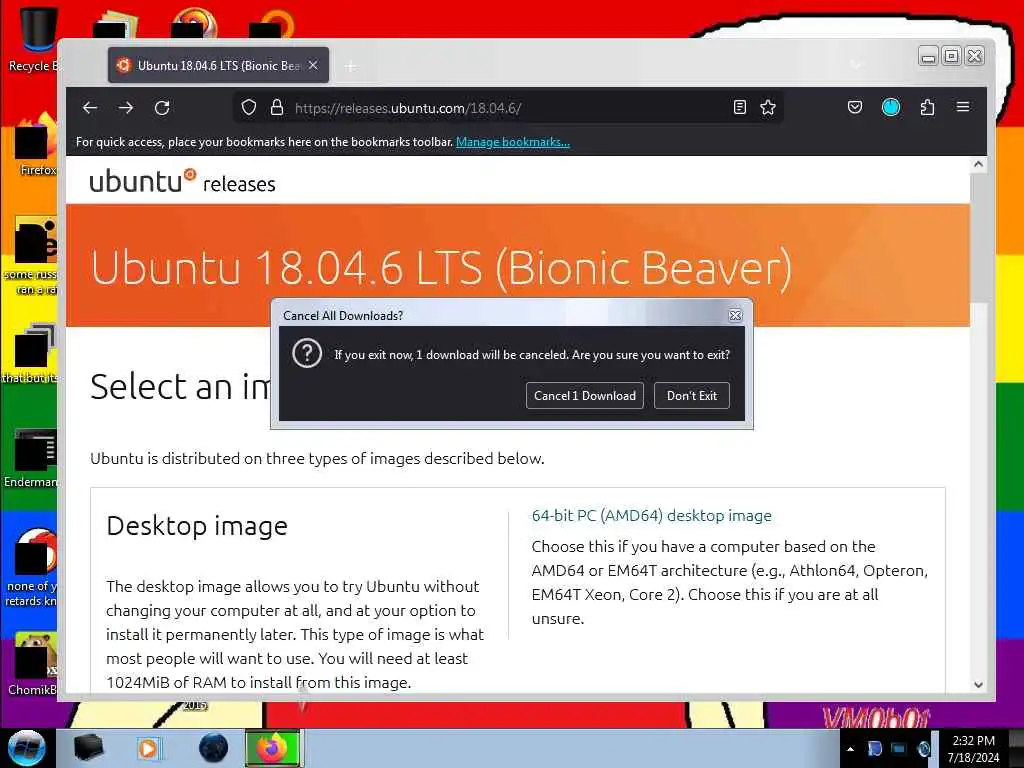Open a new tab with the plus button
Viewport: 1024px width, 768px height.
[351, 66]
